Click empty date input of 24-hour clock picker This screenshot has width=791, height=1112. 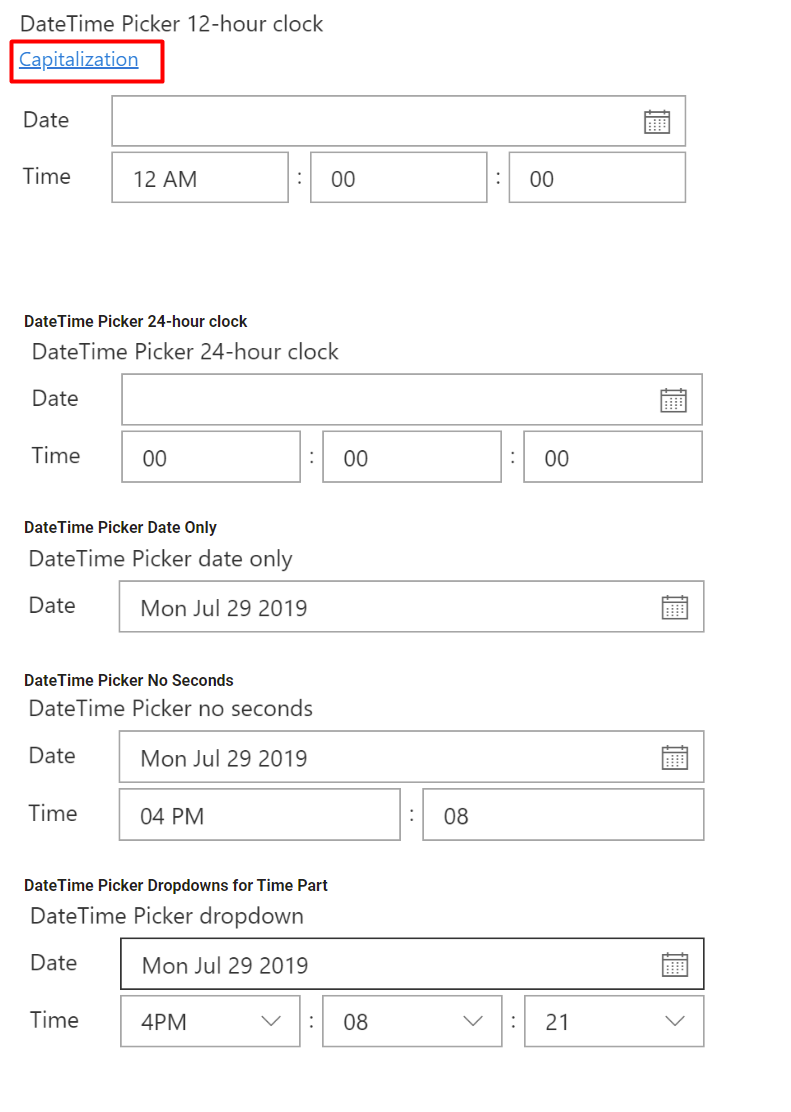(x=390, y=399)
